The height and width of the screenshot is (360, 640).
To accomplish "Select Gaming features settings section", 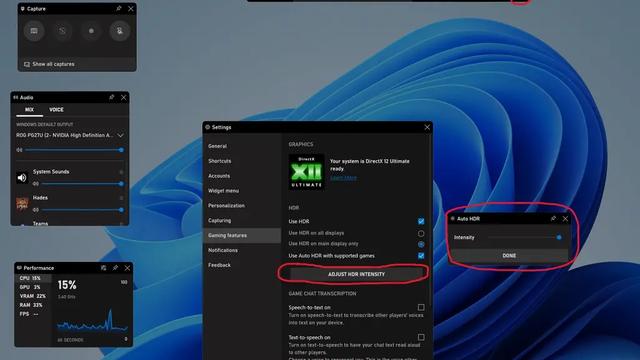I will point(242,236).
